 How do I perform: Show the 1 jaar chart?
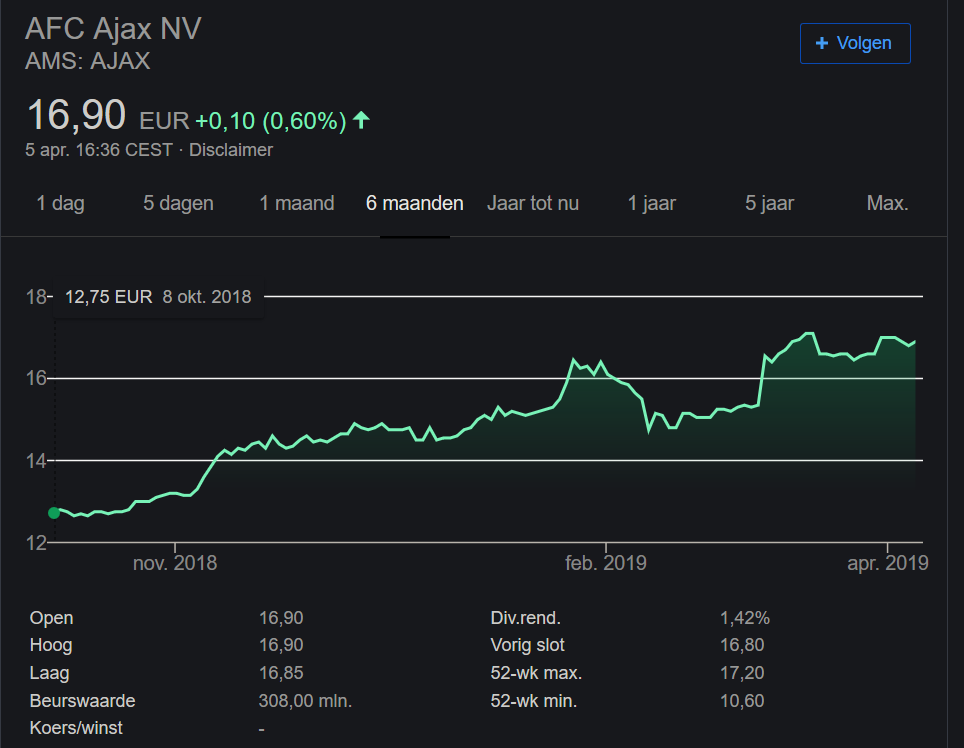pos(652,203)
